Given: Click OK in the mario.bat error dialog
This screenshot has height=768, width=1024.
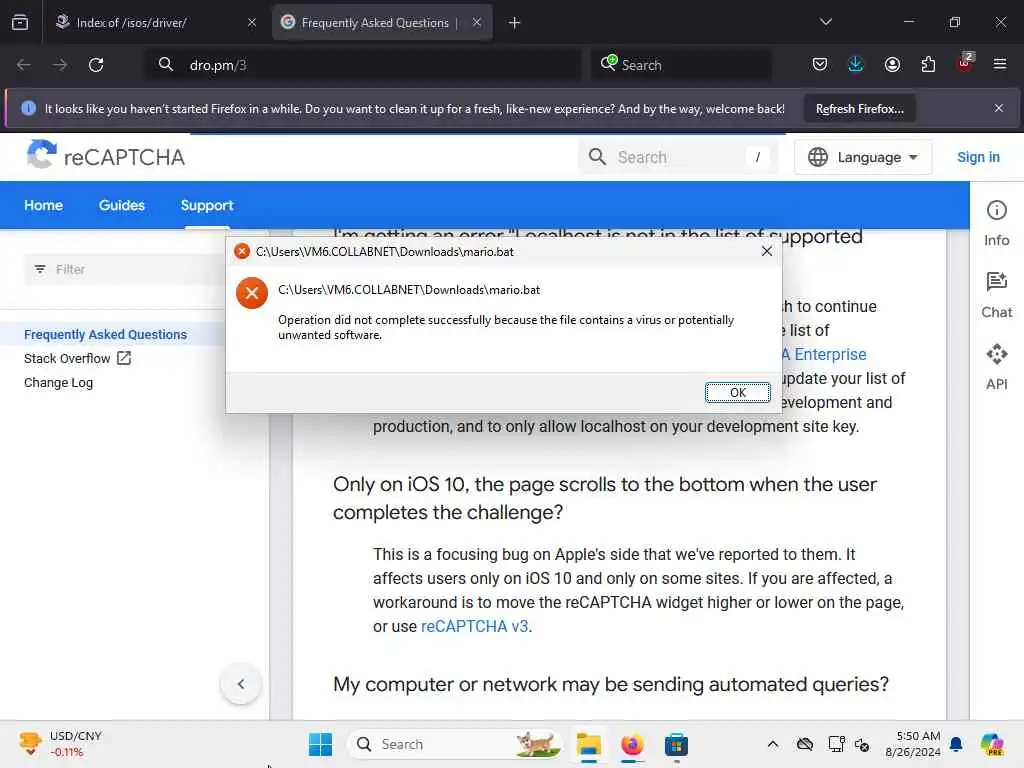Looking at the screenshot, I should (737, 392).
